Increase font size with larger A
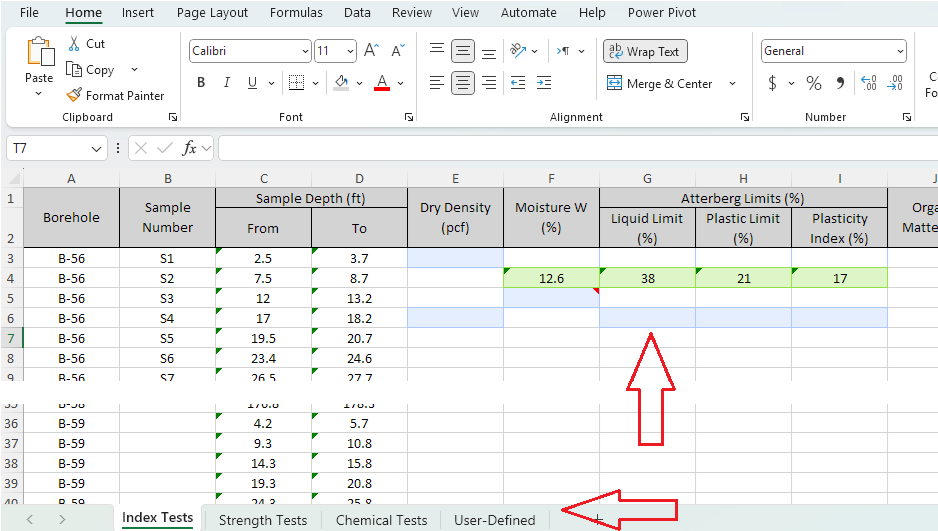This screenshot has height=531, width=938. click(x=371, y=50)
